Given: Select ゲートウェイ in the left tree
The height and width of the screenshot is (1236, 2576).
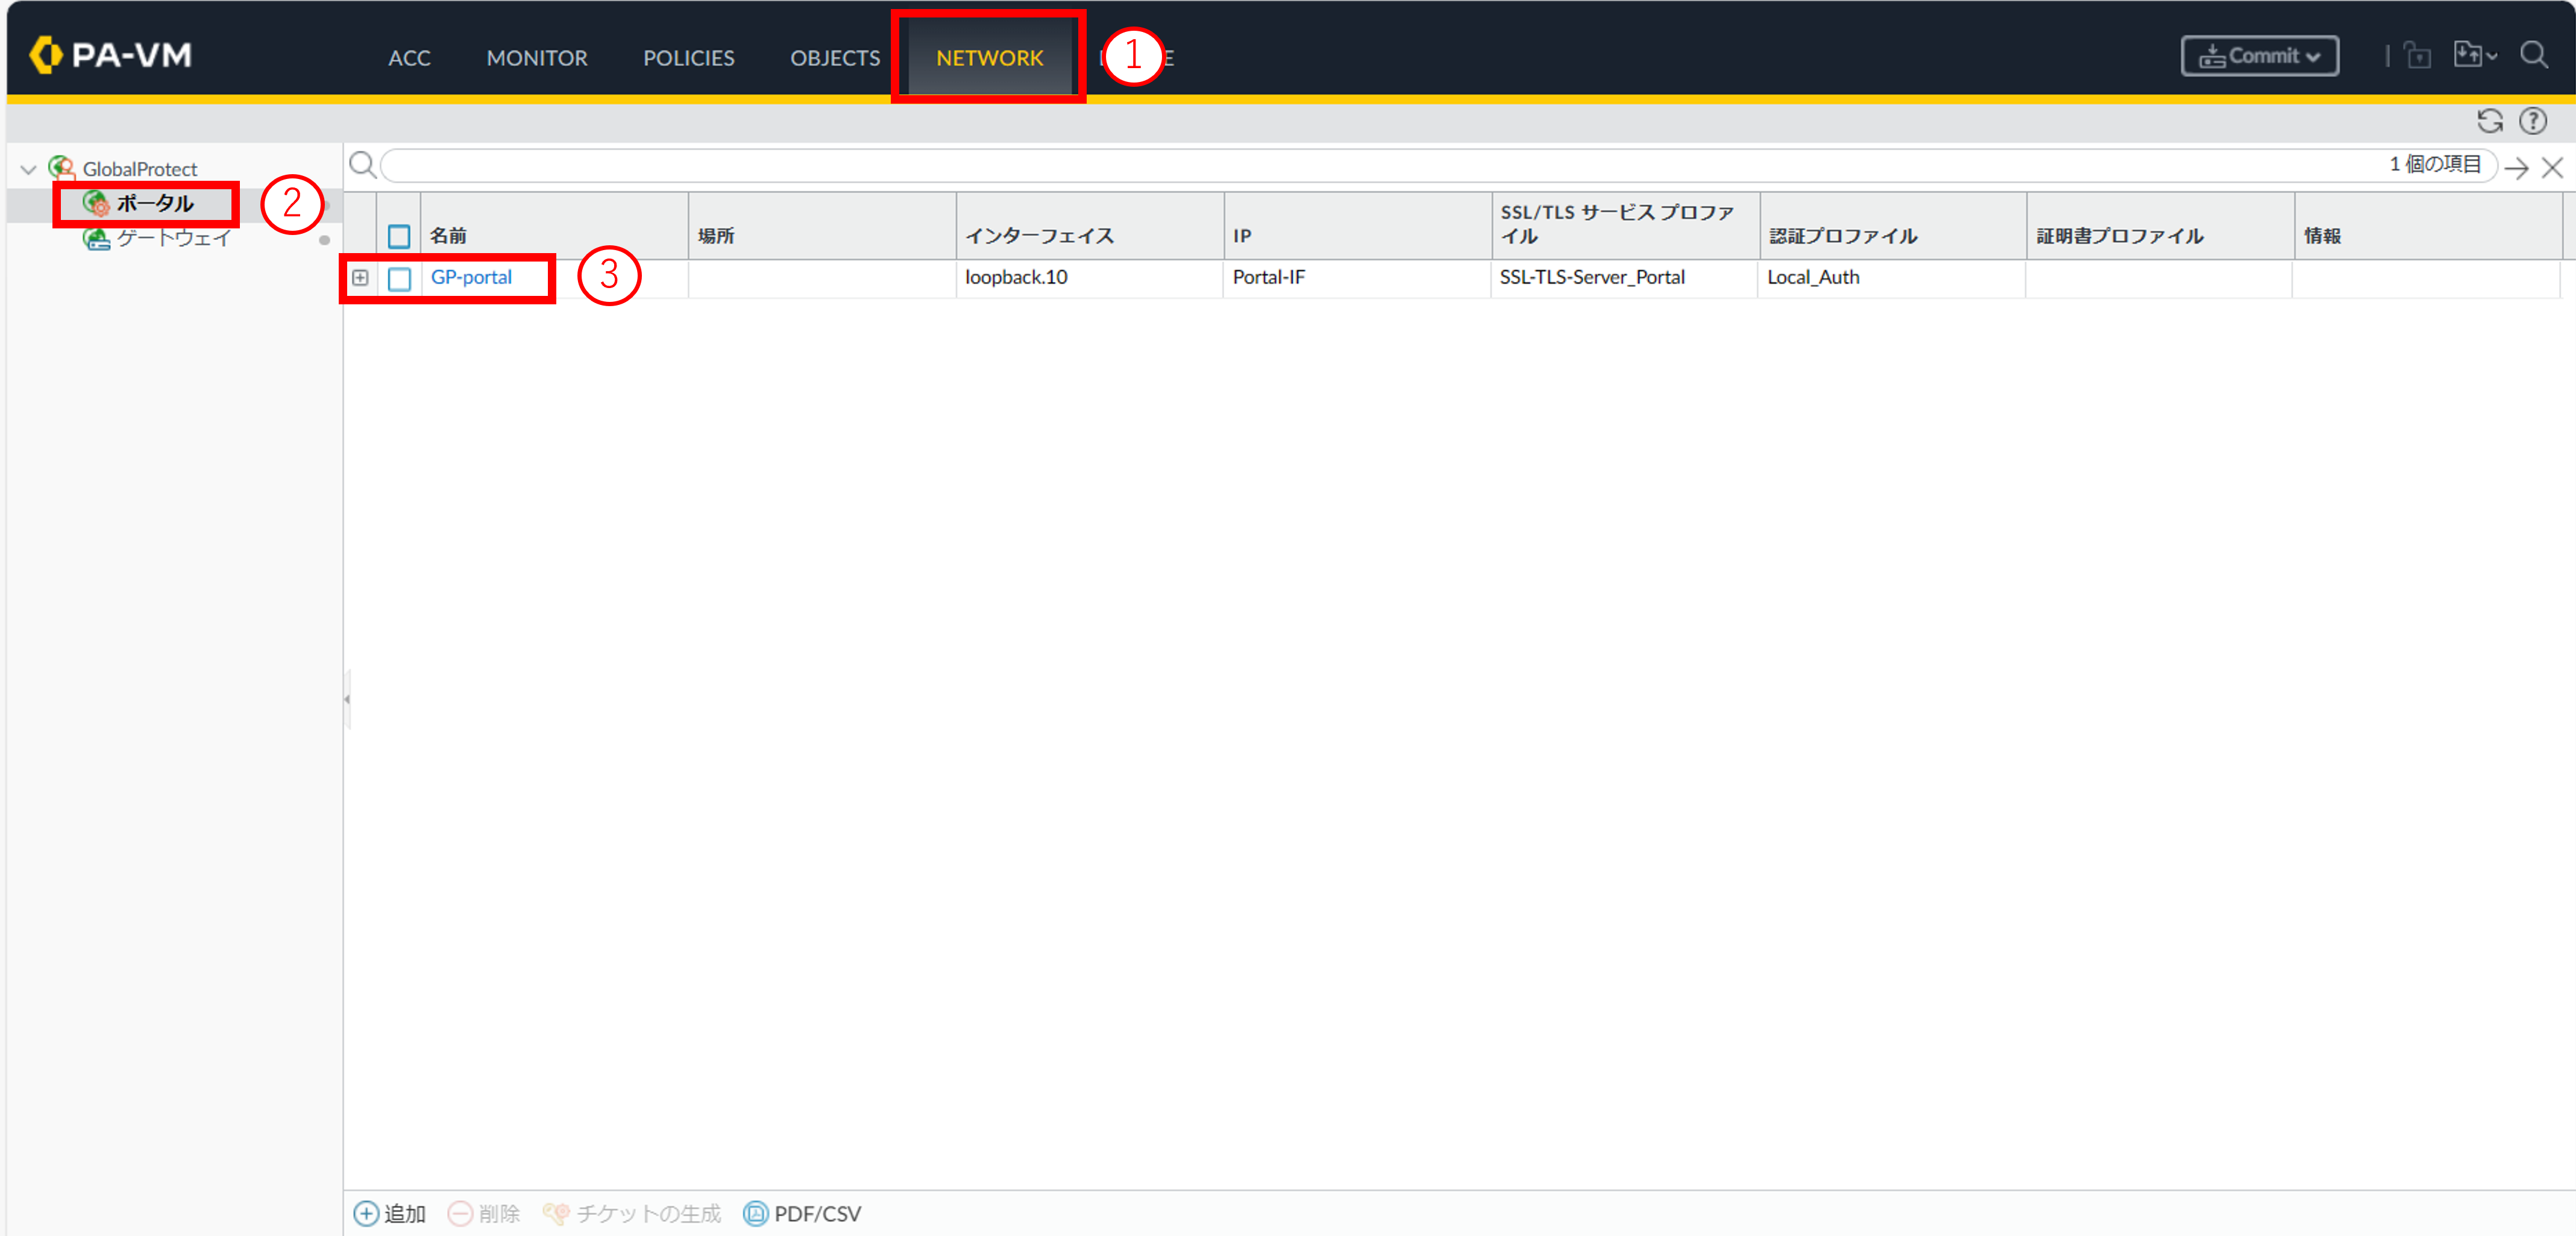Looking at the screenshot, I should tap(173, 238).
